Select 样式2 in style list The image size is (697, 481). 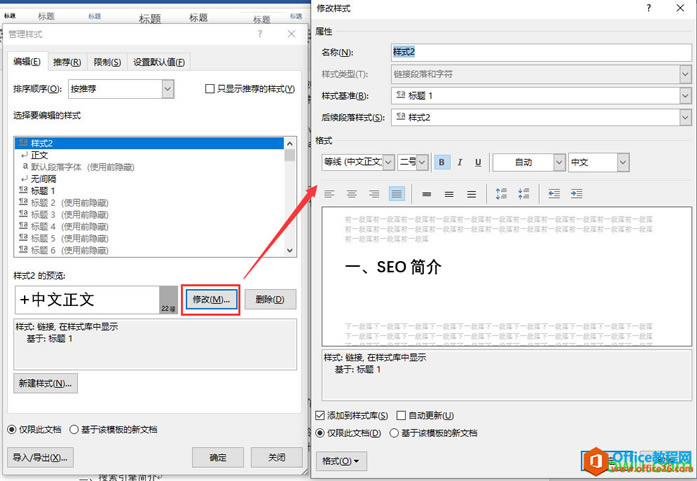pyautogui.click(x=149, y=143)
